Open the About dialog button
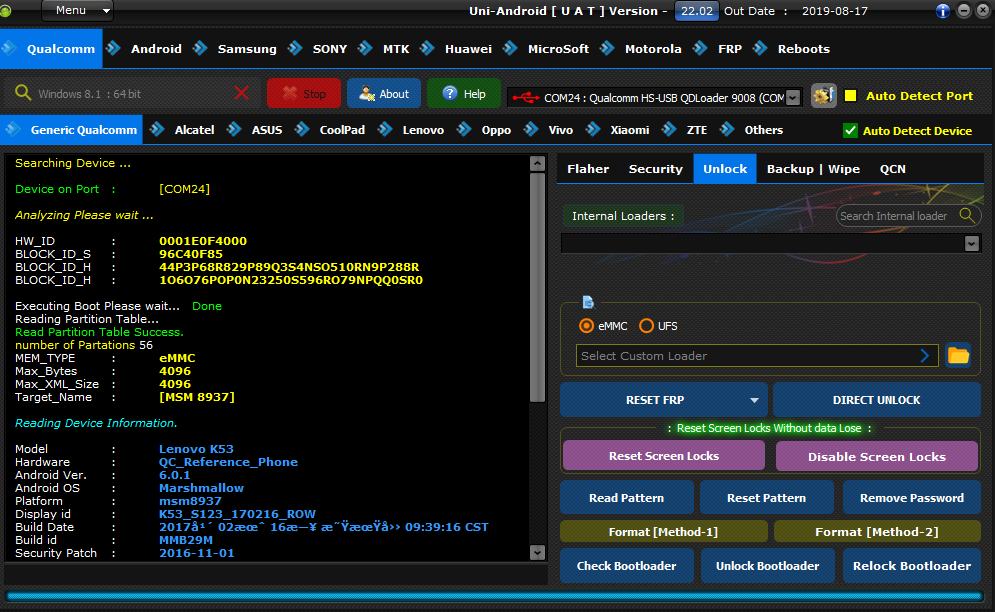The image size is (995, 612). pyautogui.click(x=384, y=93)
